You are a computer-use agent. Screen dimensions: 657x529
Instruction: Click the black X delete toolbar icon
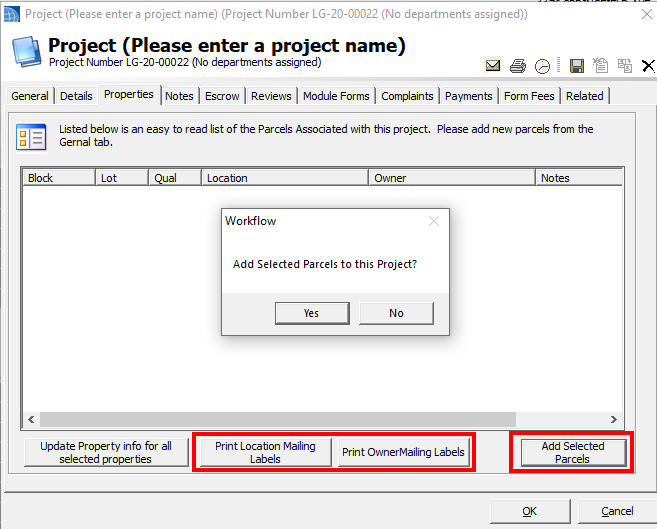(648, 66)
